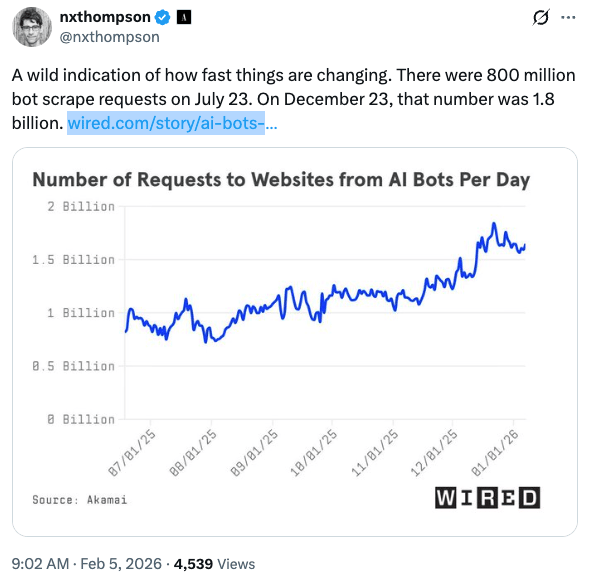Click the 4,539 Views count
The width and height of the screenshot is (593, 583).
[x=214, y=564]
